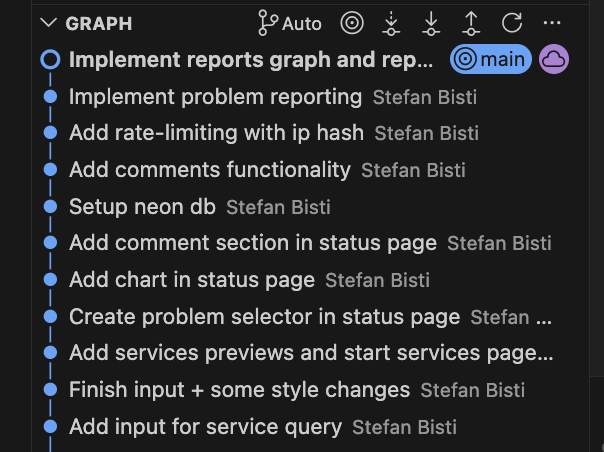Click the hollow HEAD commit circle

50,60
